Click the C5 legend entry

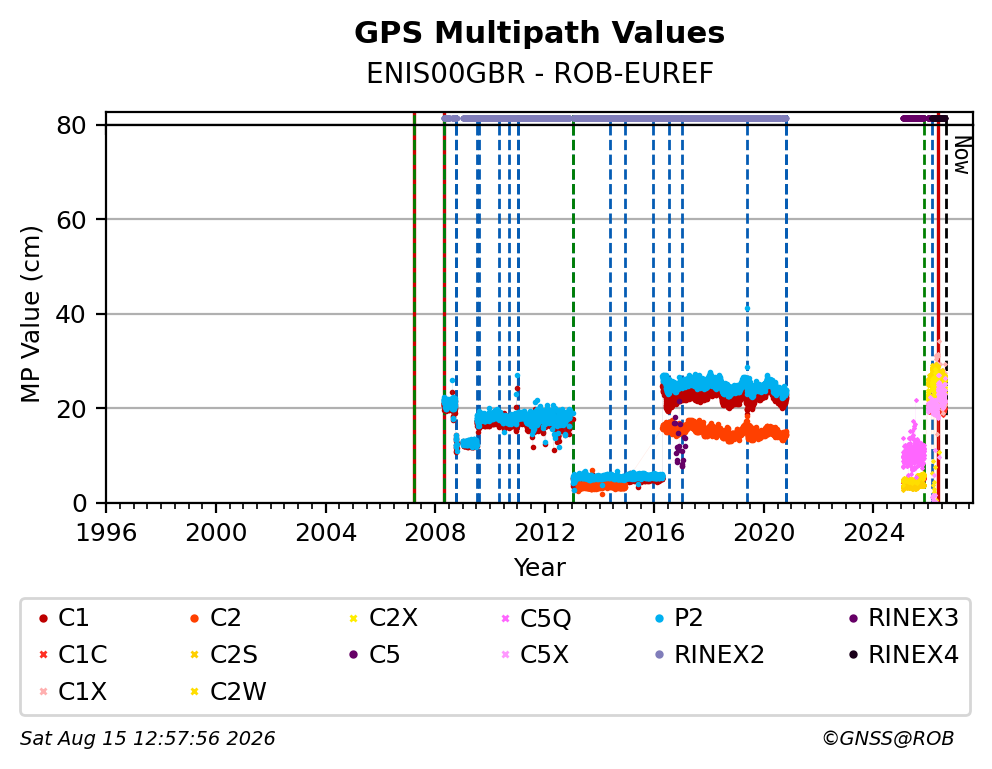click(375, 655)
